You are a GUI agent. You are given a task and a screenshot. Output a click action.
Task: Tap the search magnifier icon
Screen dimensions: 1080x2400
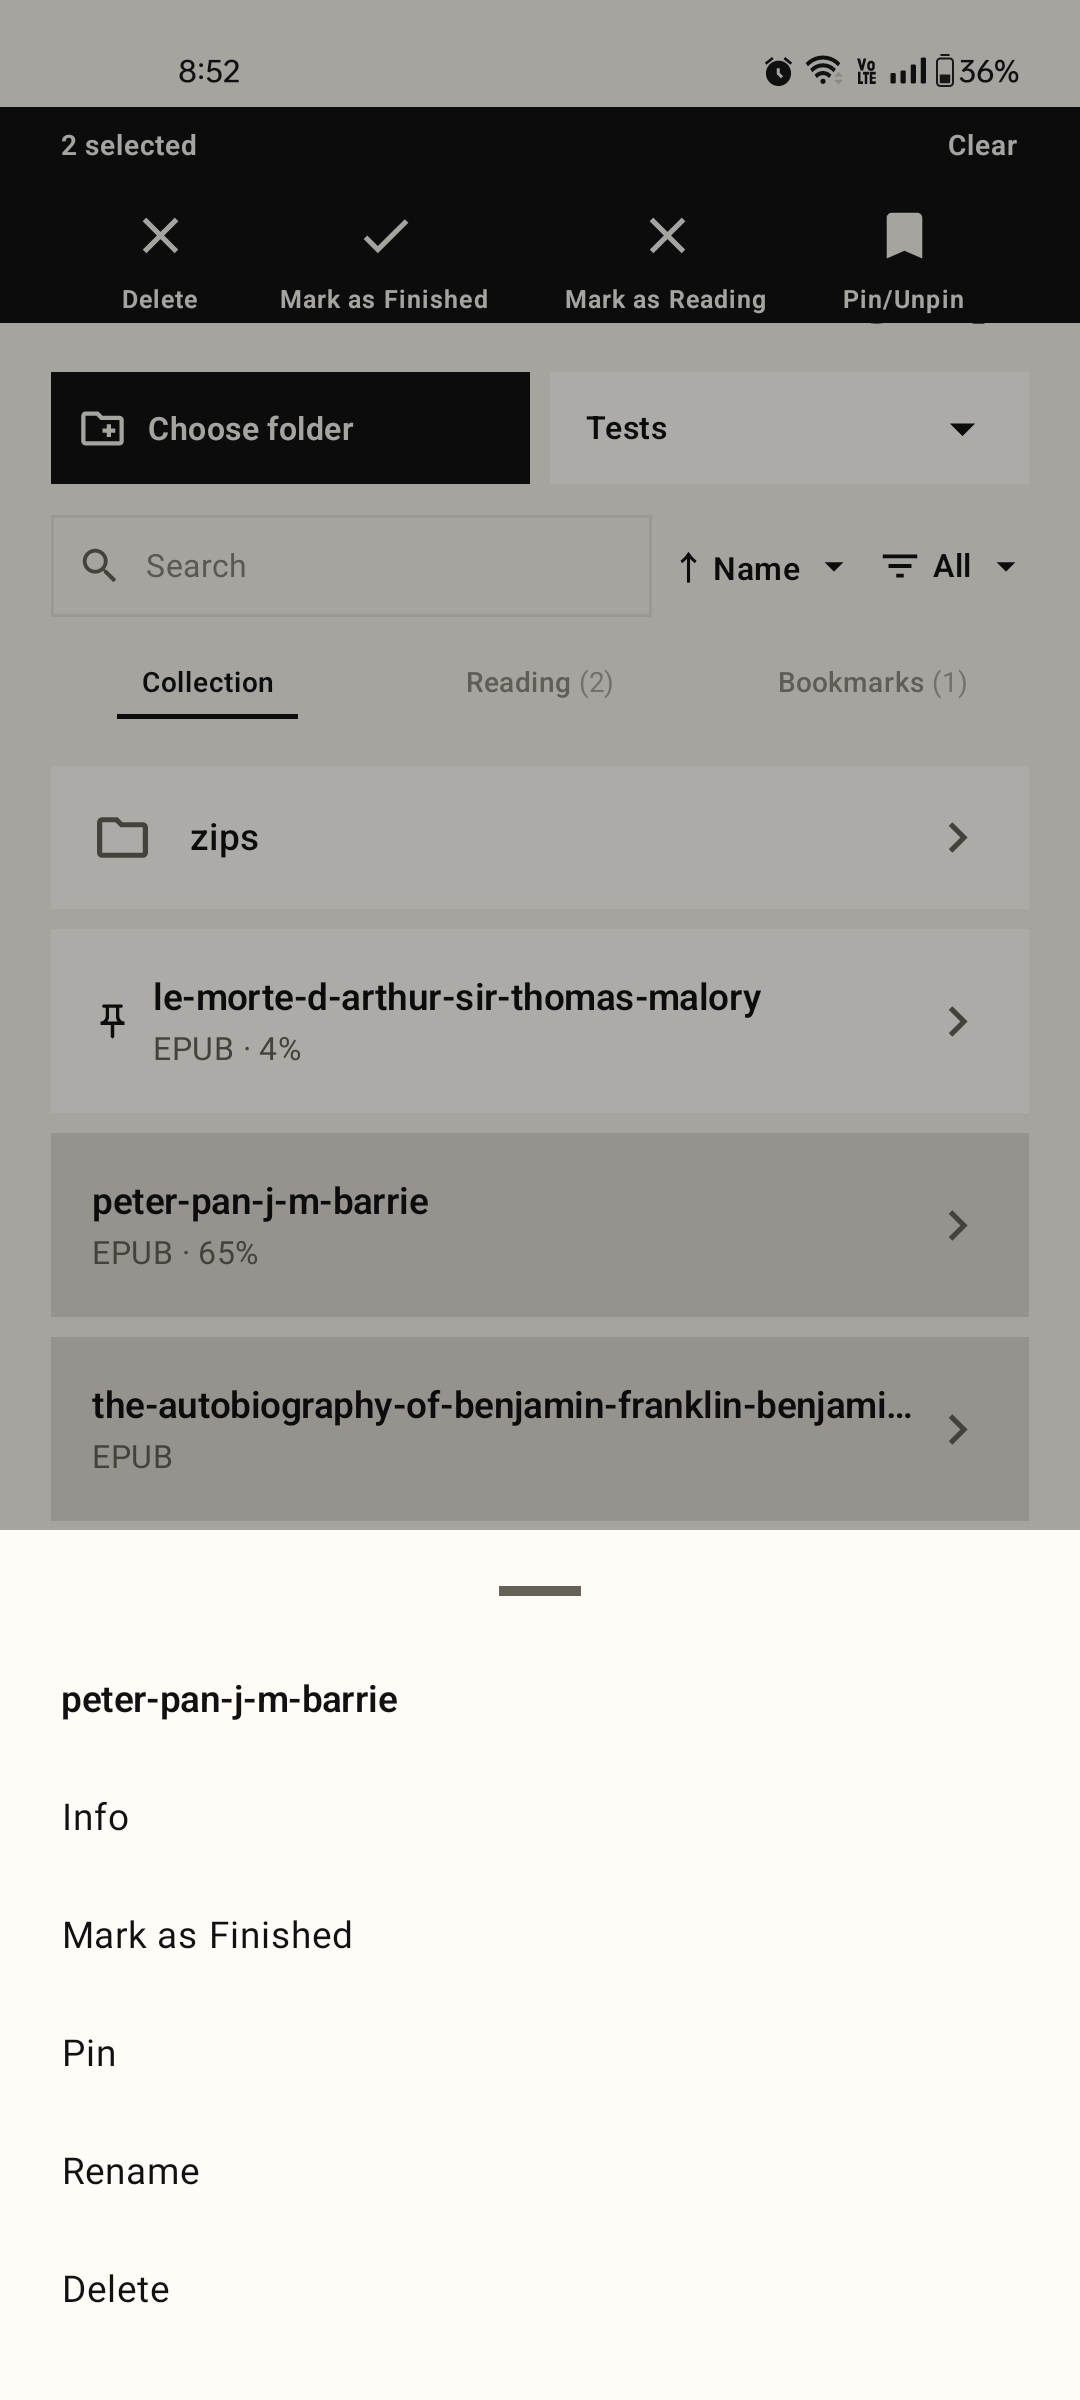pyautogui.click(x=99, y=566)
